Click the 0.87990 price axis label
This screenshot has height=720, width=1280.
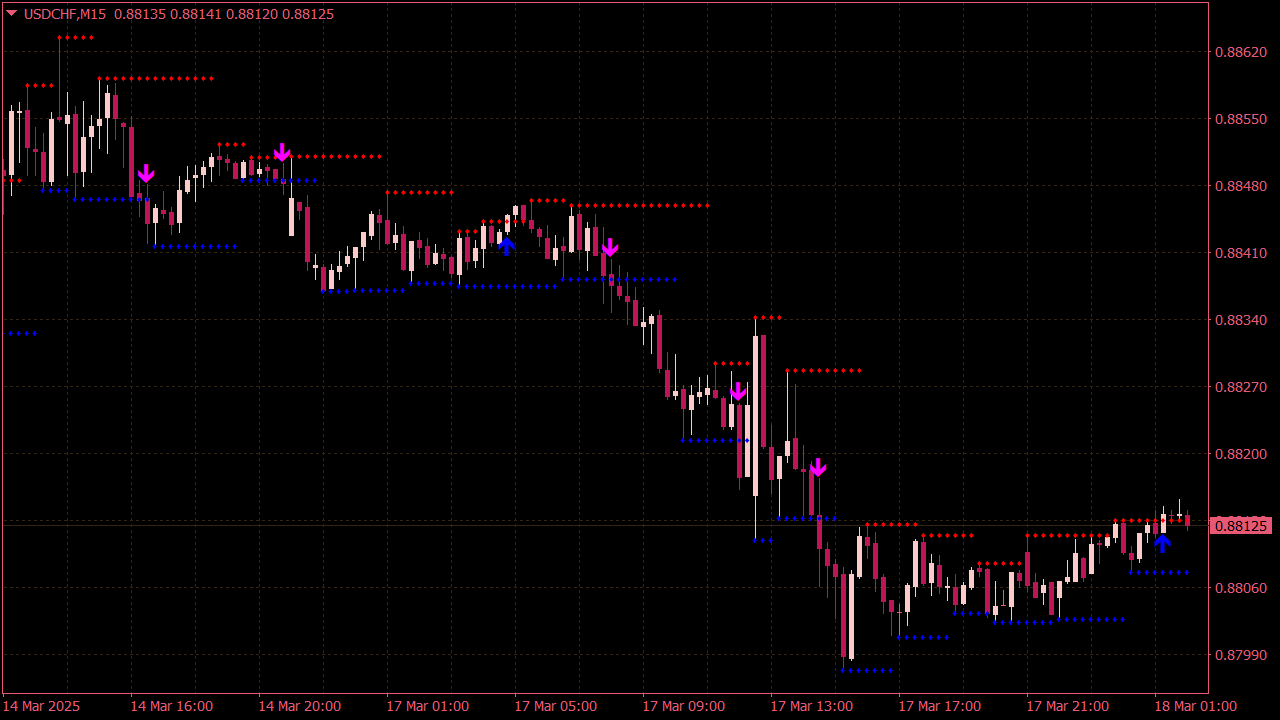[1240, 655]
